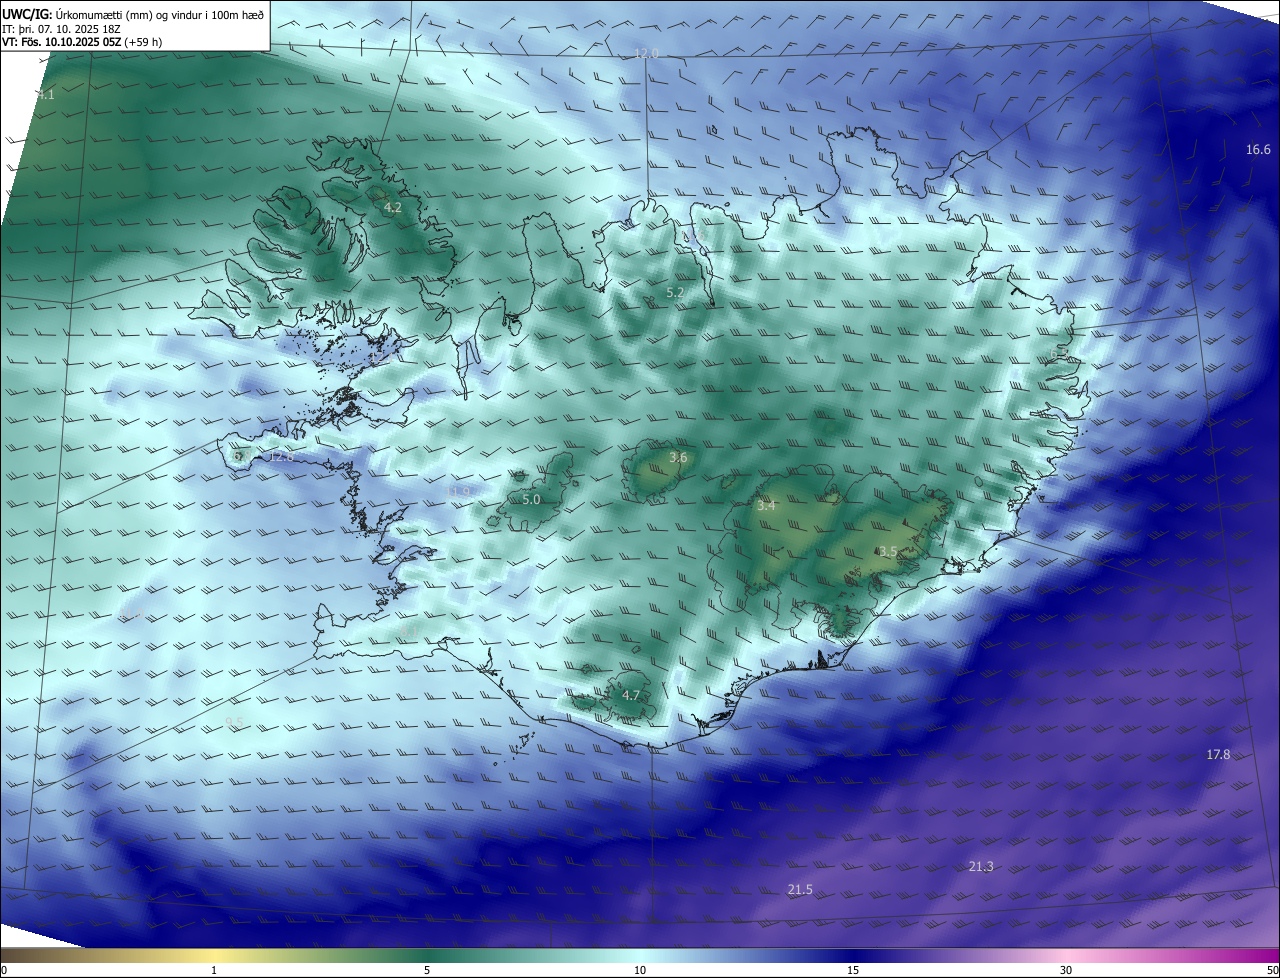Click the 9.5 value over the ocean
The height and width of the screenshot is (978, 1280).
(234, 722)
